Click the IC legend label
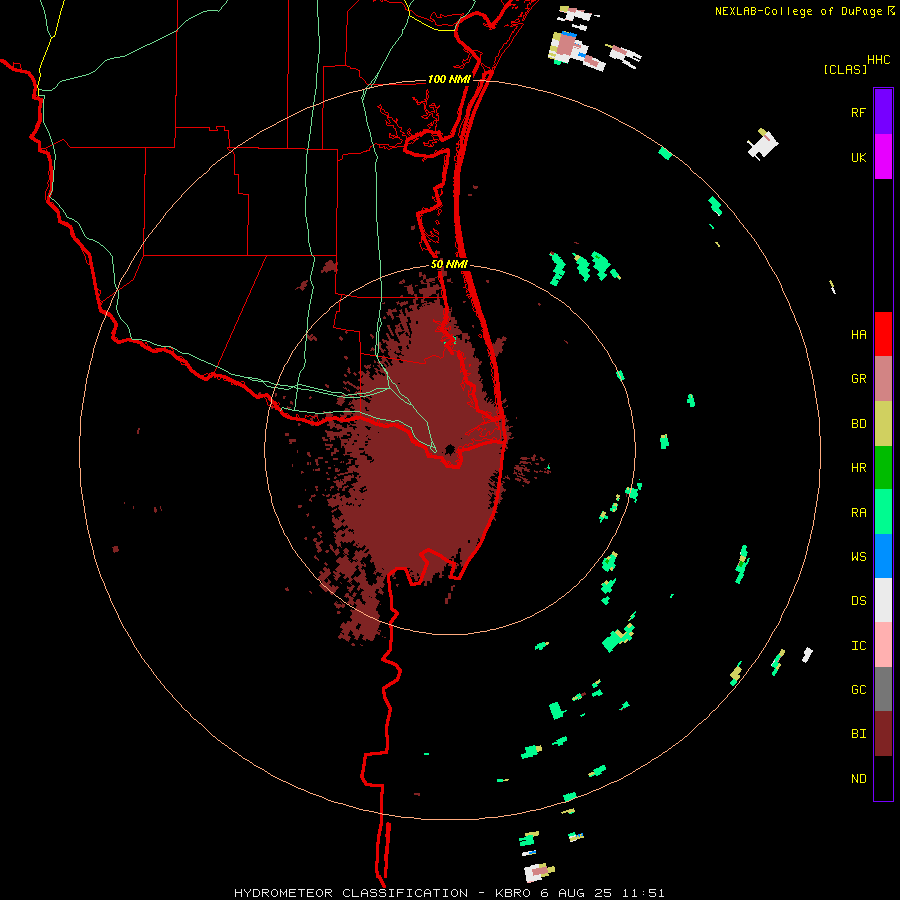The width and height of the screenshot is (900, 900). click(x=858, y=646)
